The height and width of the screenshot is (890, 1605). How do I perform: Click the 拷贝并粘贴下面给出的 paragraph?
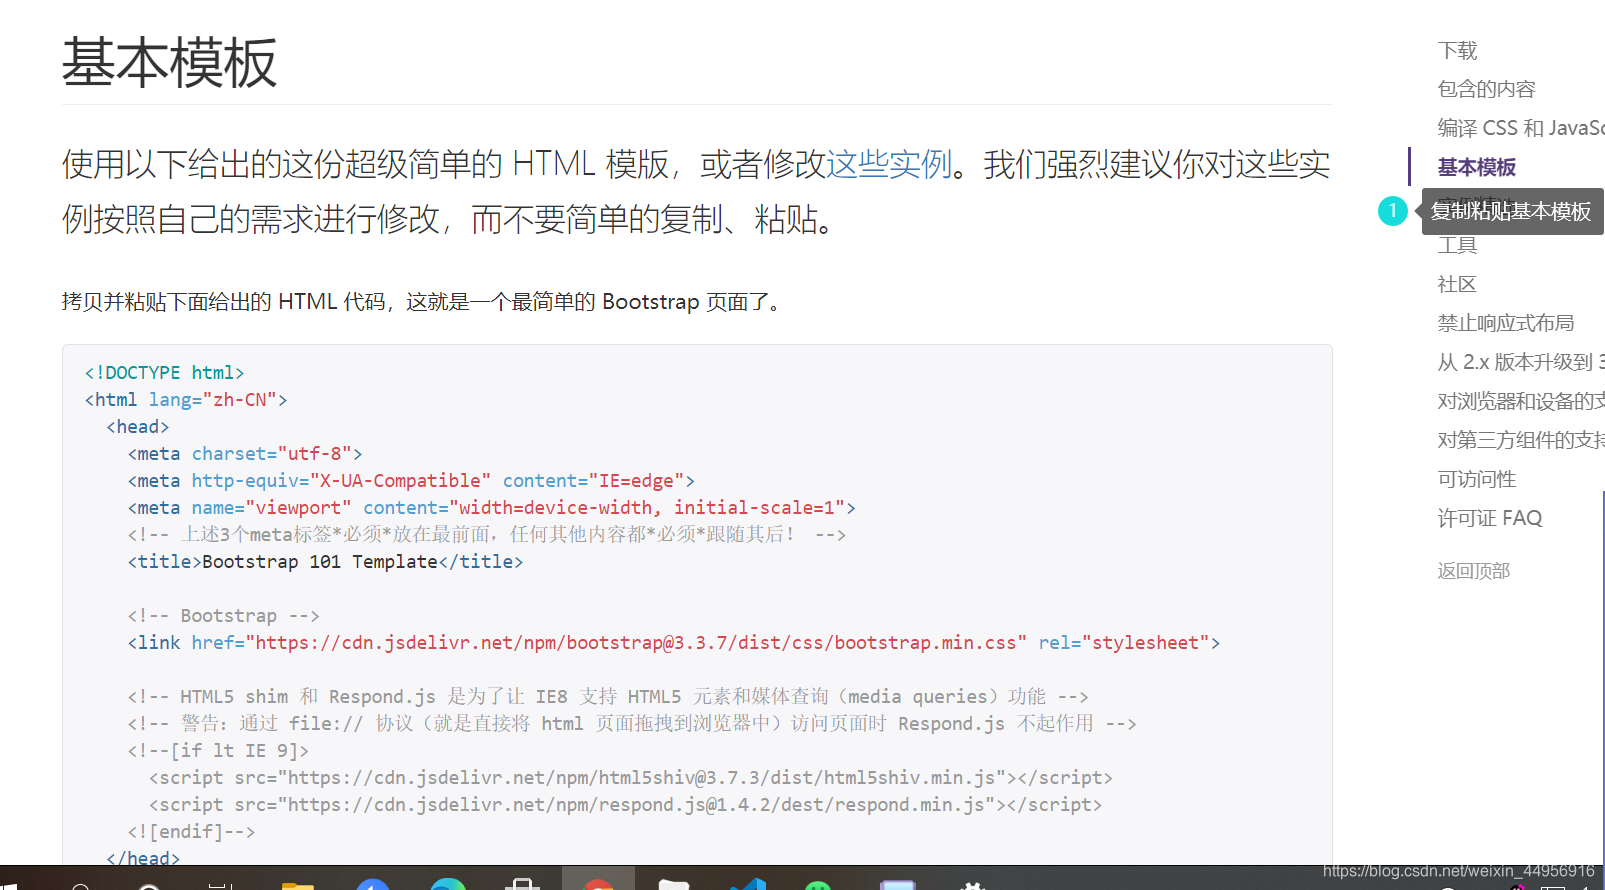425,301
